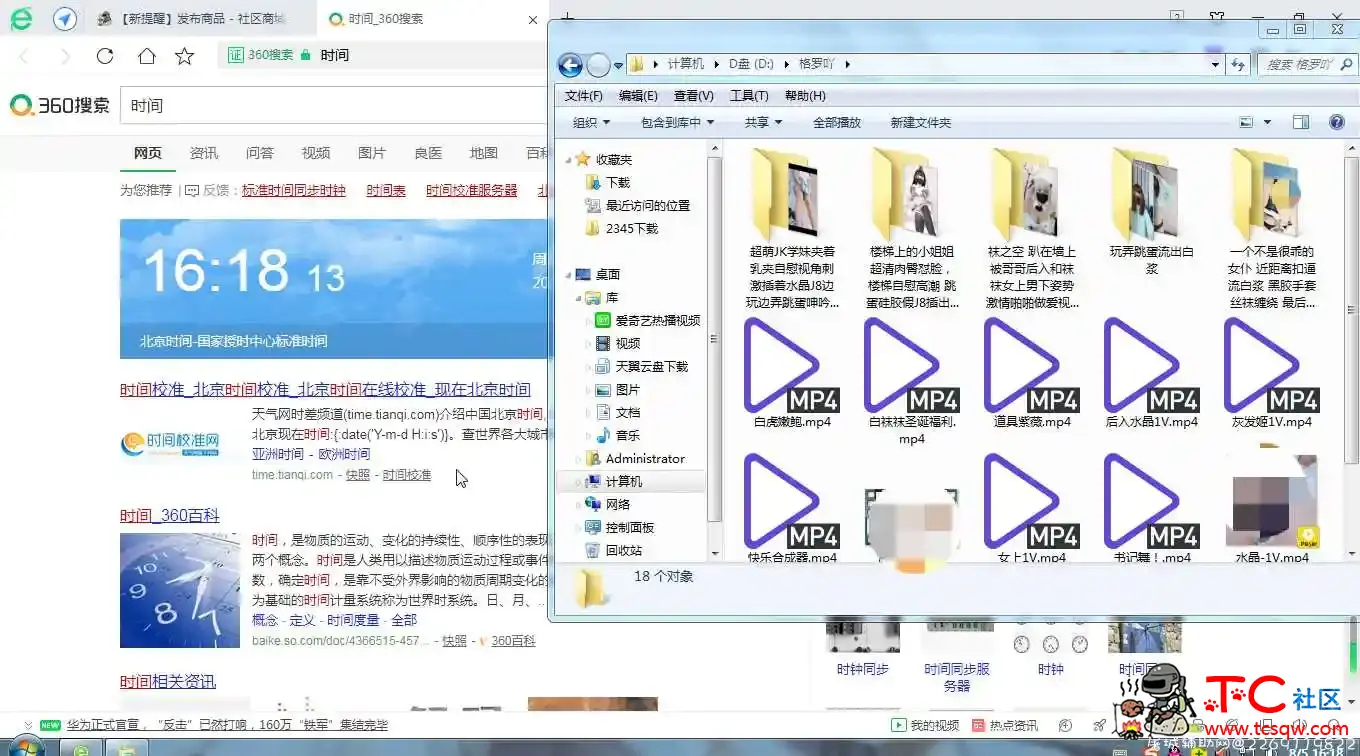Open the 360 browser logo menu

(x=21, y=19)
